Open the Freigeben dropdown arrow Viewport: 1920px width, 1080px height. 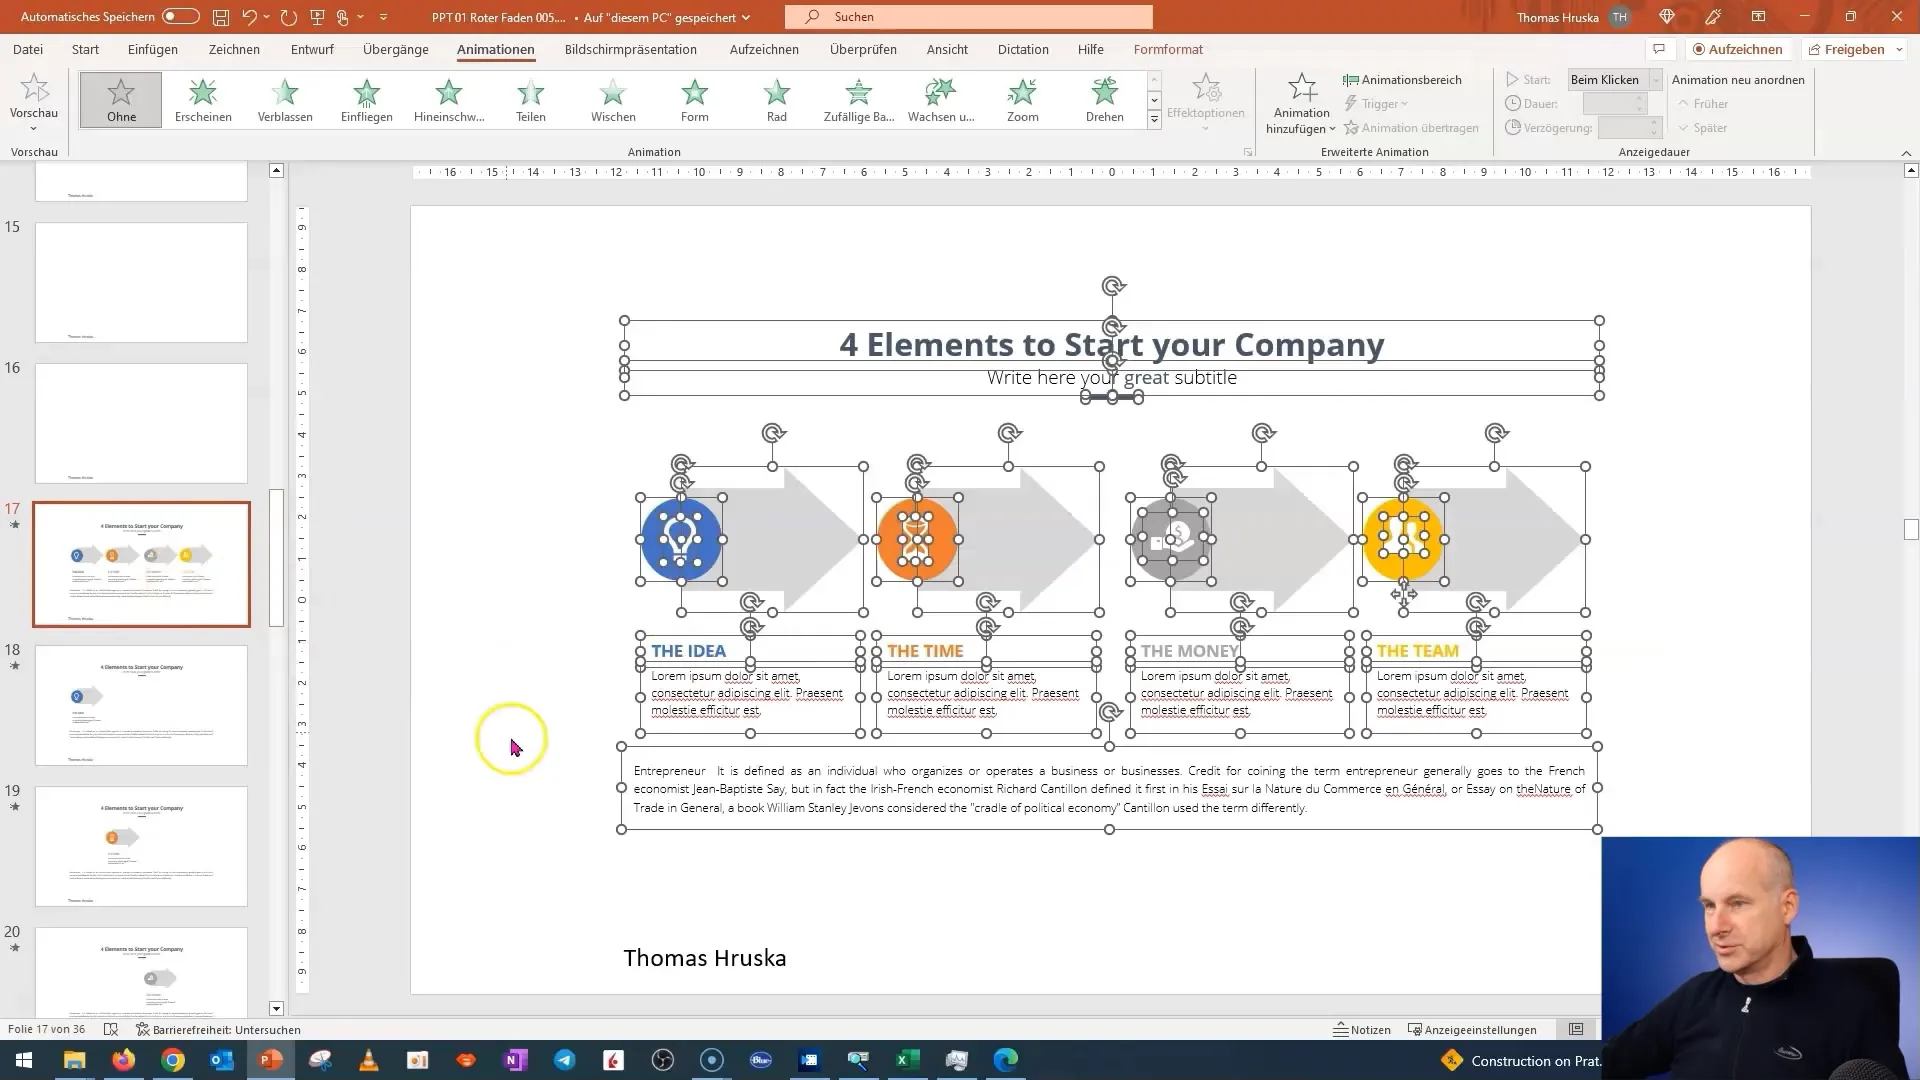1898,49
